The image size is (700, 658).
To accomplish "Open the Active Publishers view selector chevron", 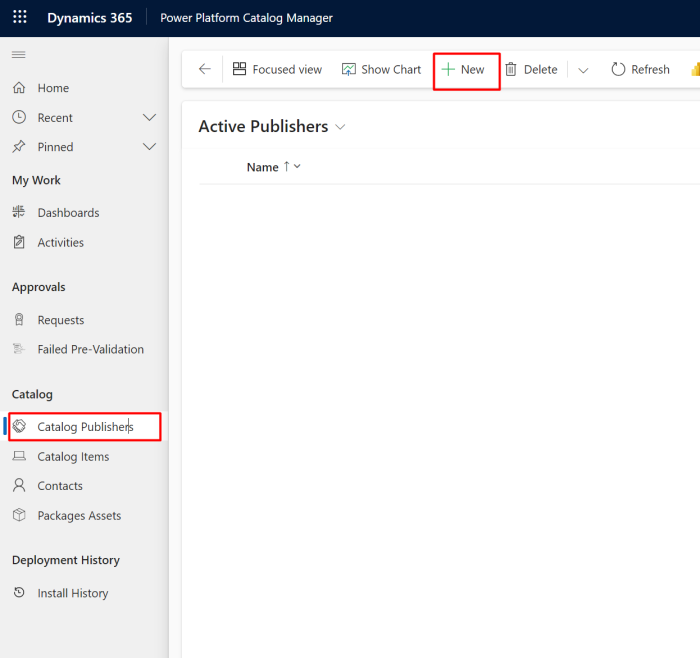I will point(340,127).
